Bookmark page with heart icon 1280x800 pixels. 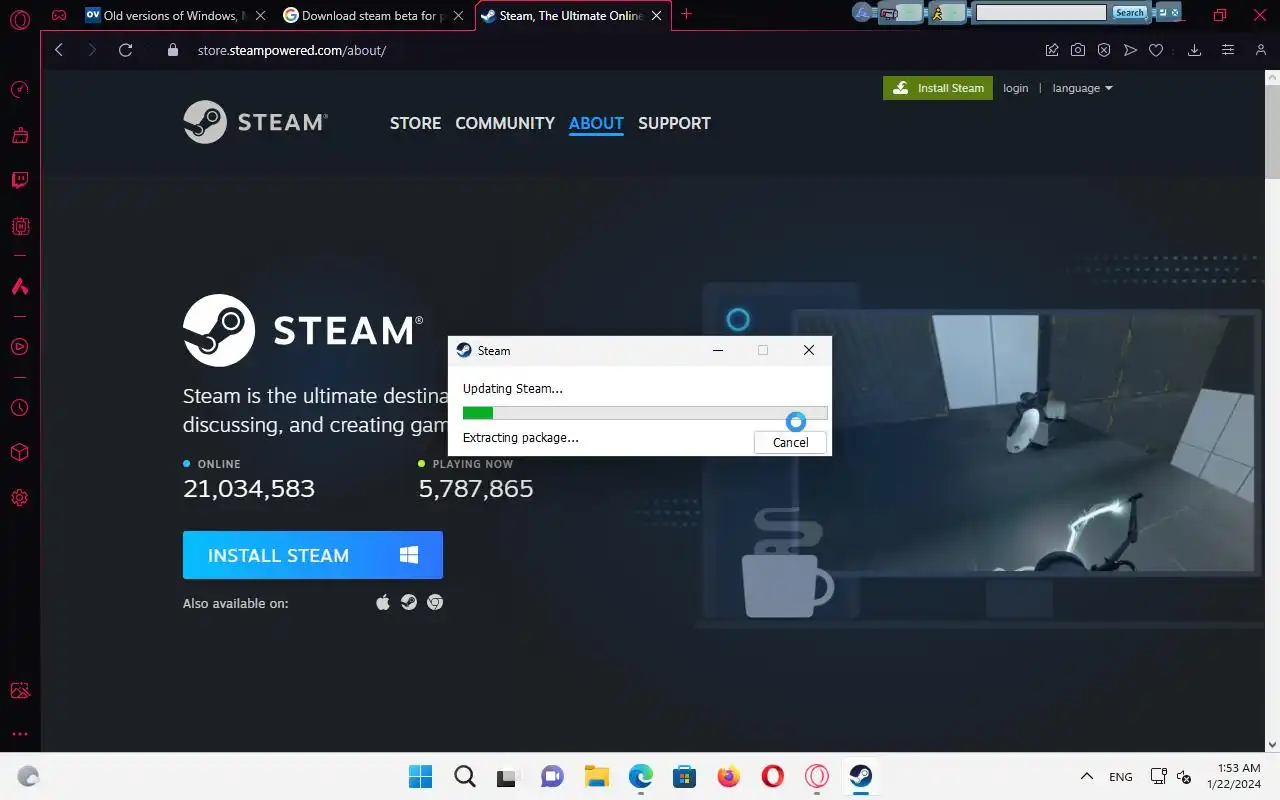coord(1156,50)
